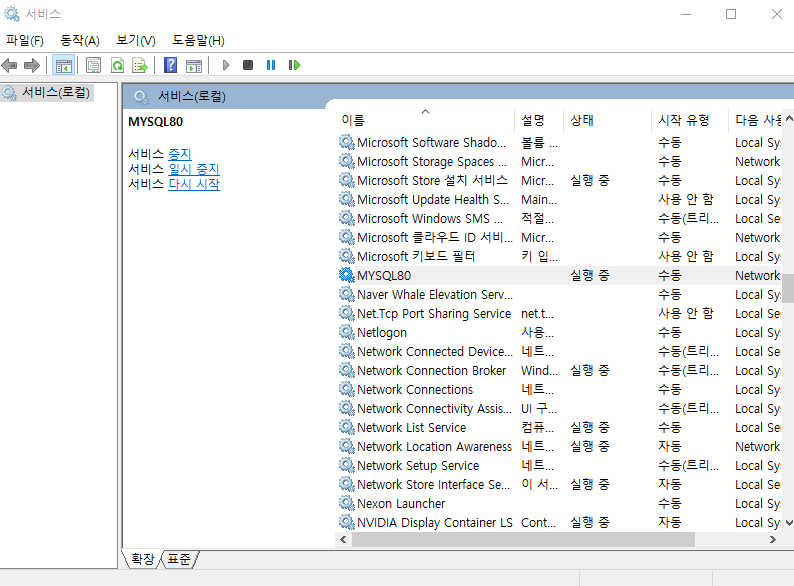Click the Restart Service toolbar icon

(x=294, y=65)
